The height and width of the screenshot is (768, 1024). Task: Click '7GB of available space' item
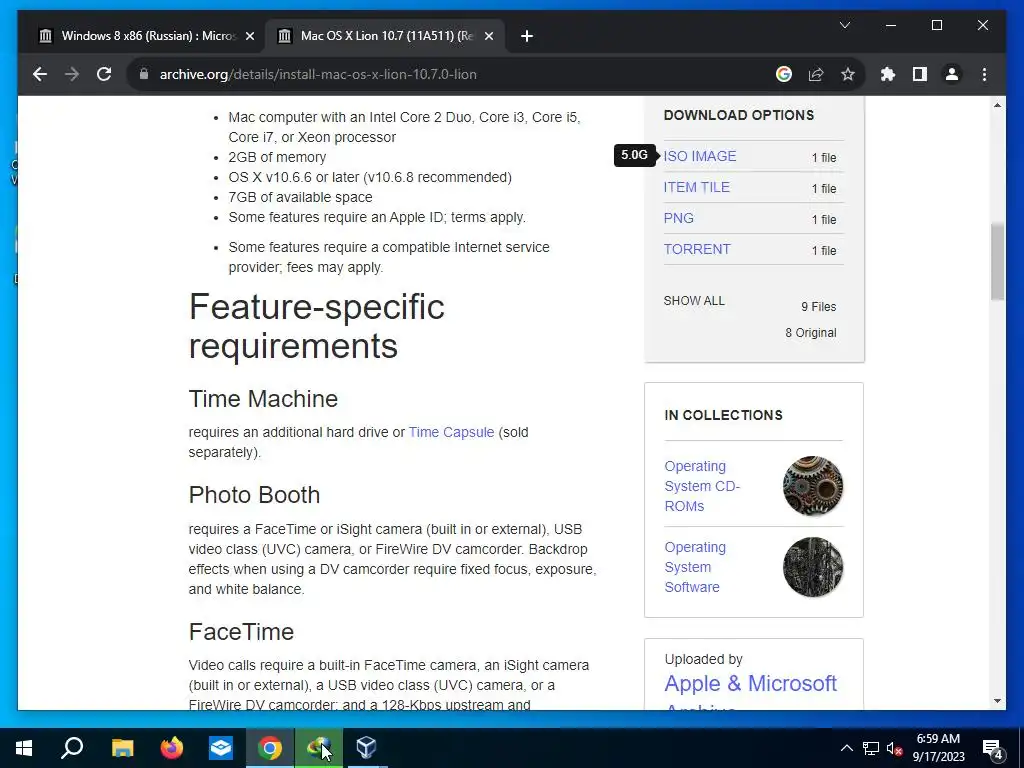[x=300, y=197]
